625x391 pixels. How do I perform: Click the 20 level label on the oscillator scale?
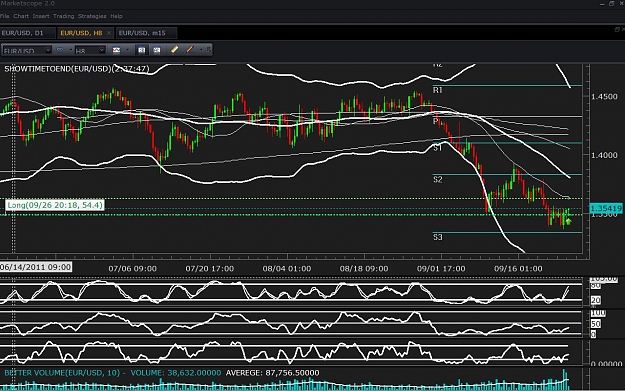coord(596,300)
